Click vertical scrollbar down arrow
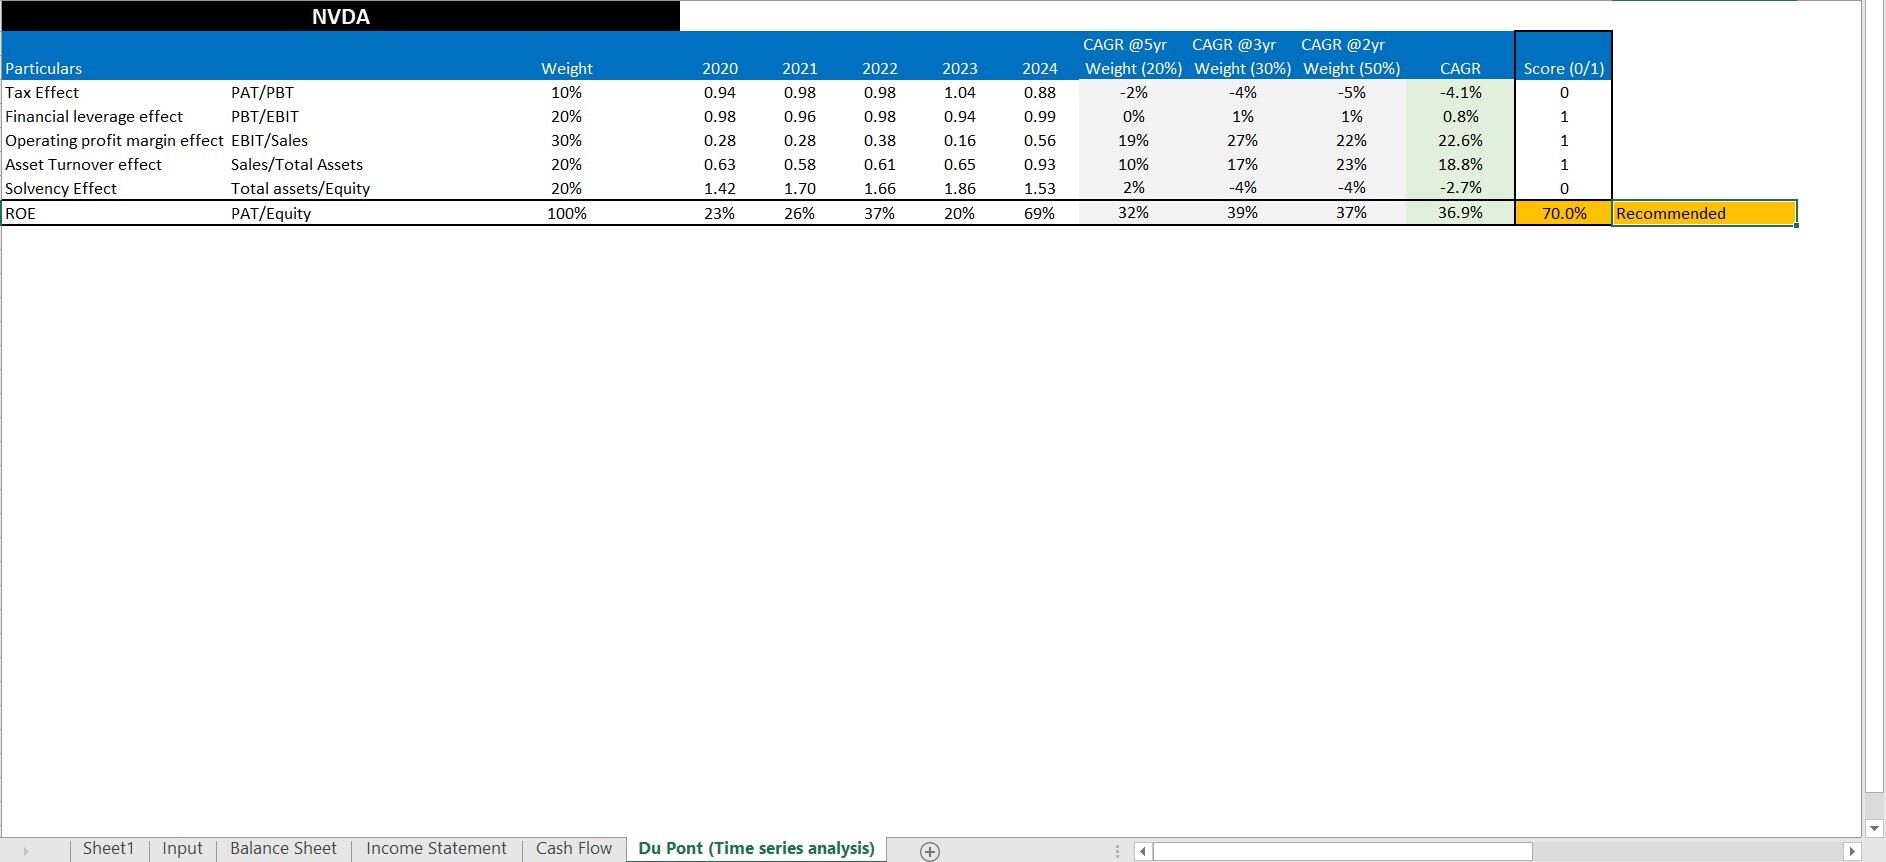 [x=1874, y=829]
